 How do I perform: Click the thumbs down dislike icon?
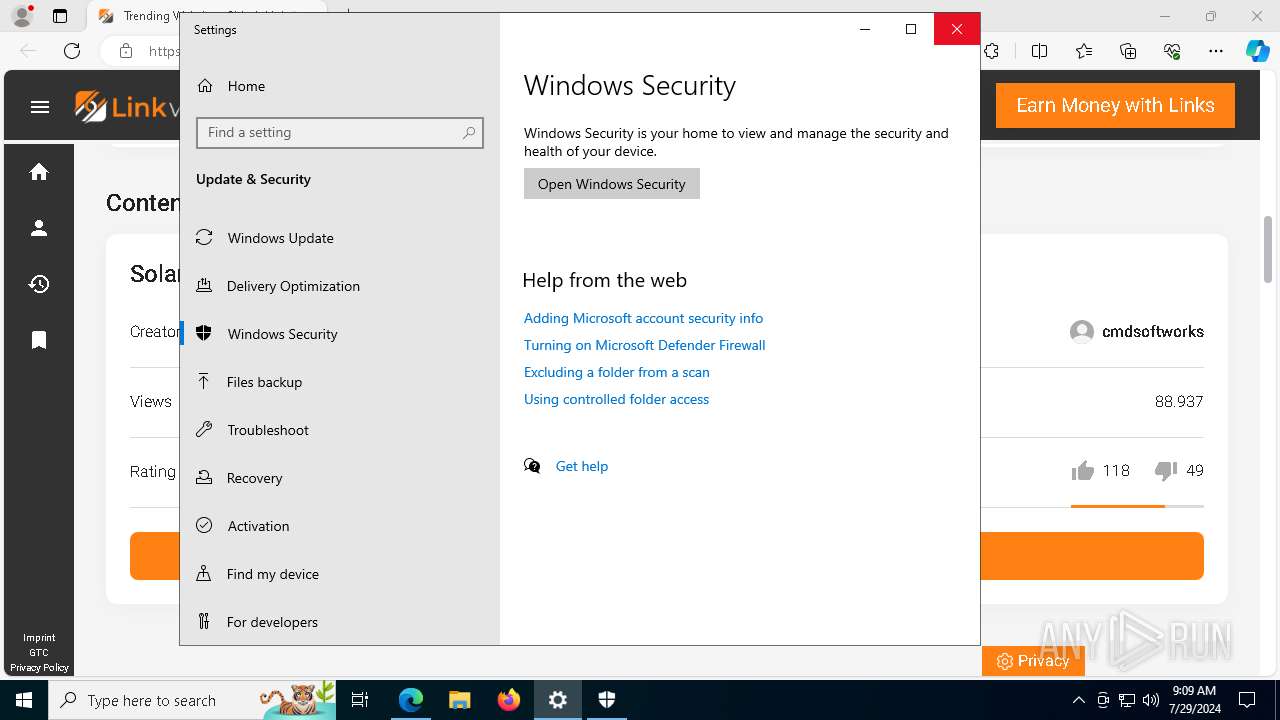1165,471
